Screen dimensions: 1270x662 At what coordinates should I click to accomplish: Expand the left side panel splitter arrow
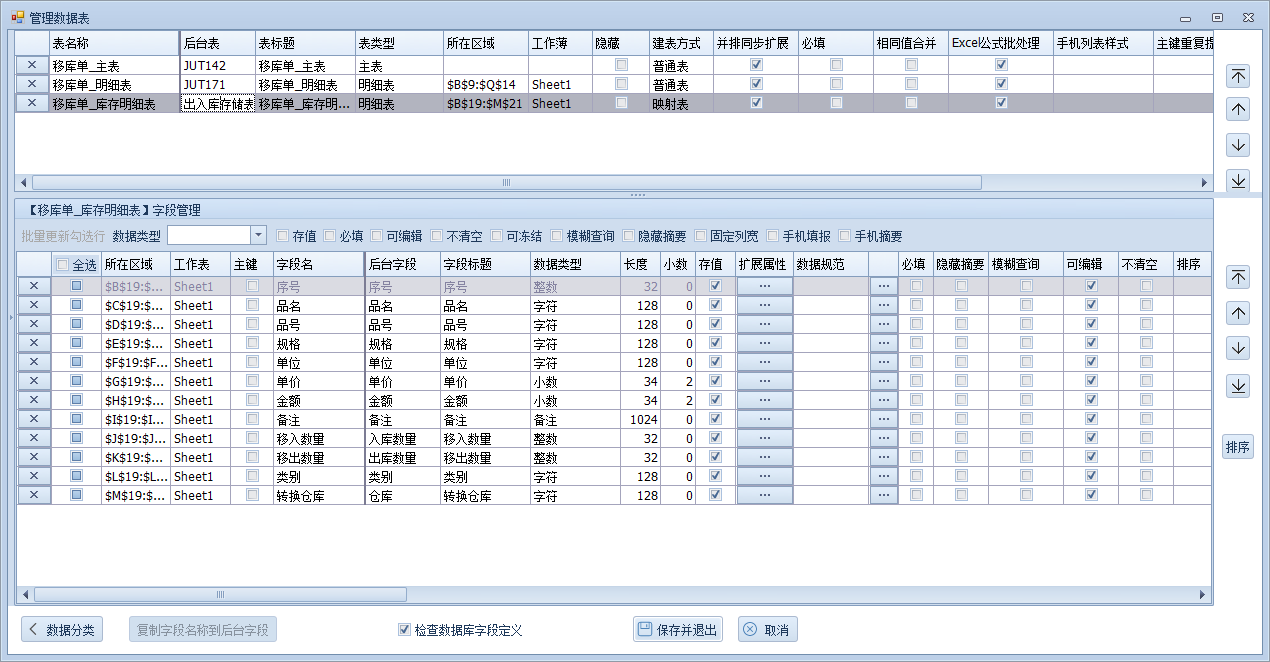coord(9,318)
